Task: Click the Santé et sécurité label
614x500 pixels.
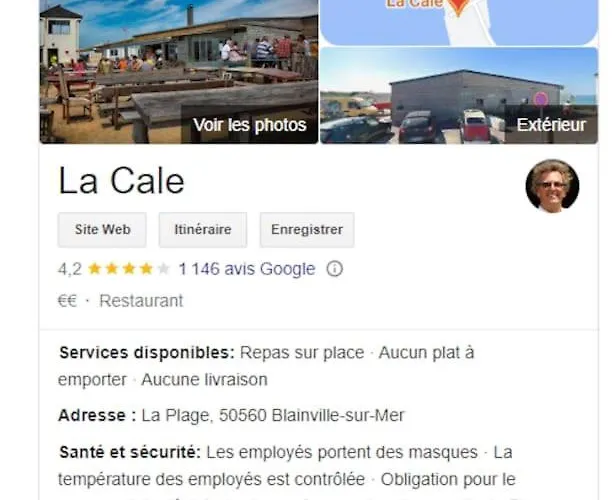Action: click(x=130, y=453)
